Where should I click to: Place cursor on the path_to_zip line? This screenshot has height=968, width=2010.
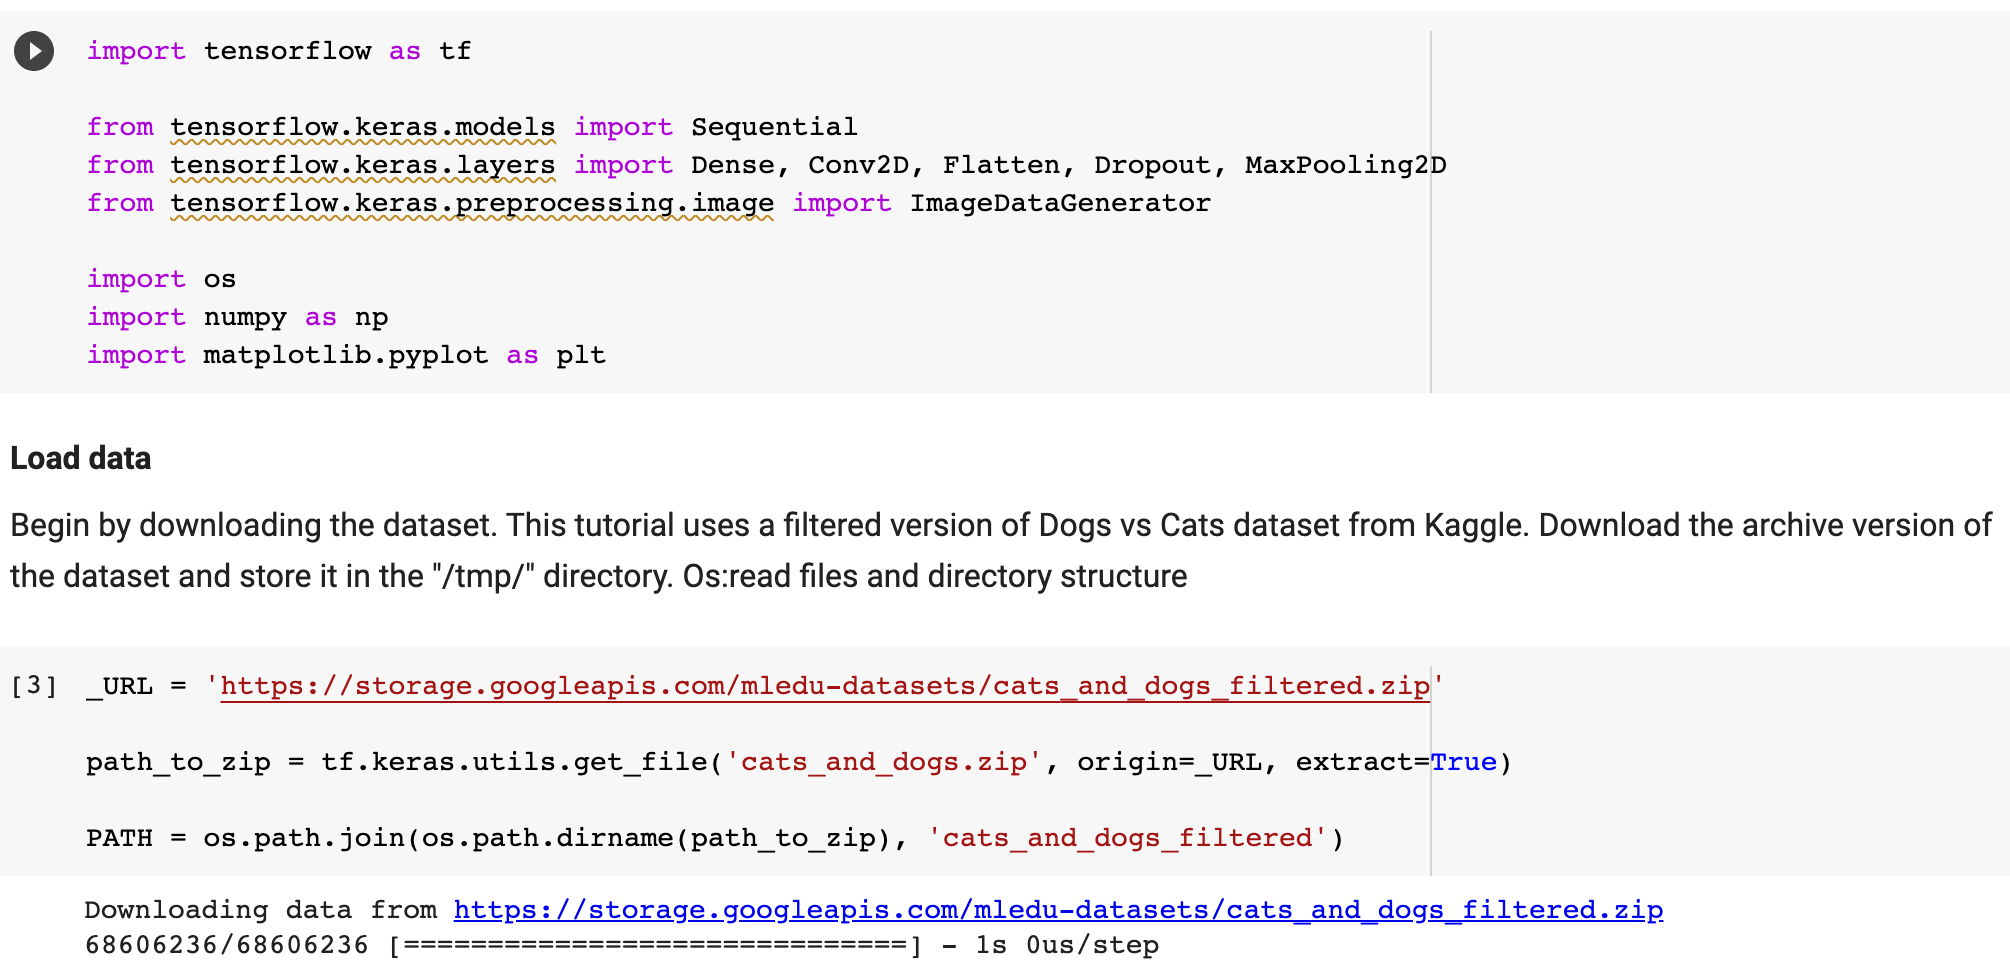(600, 761)
